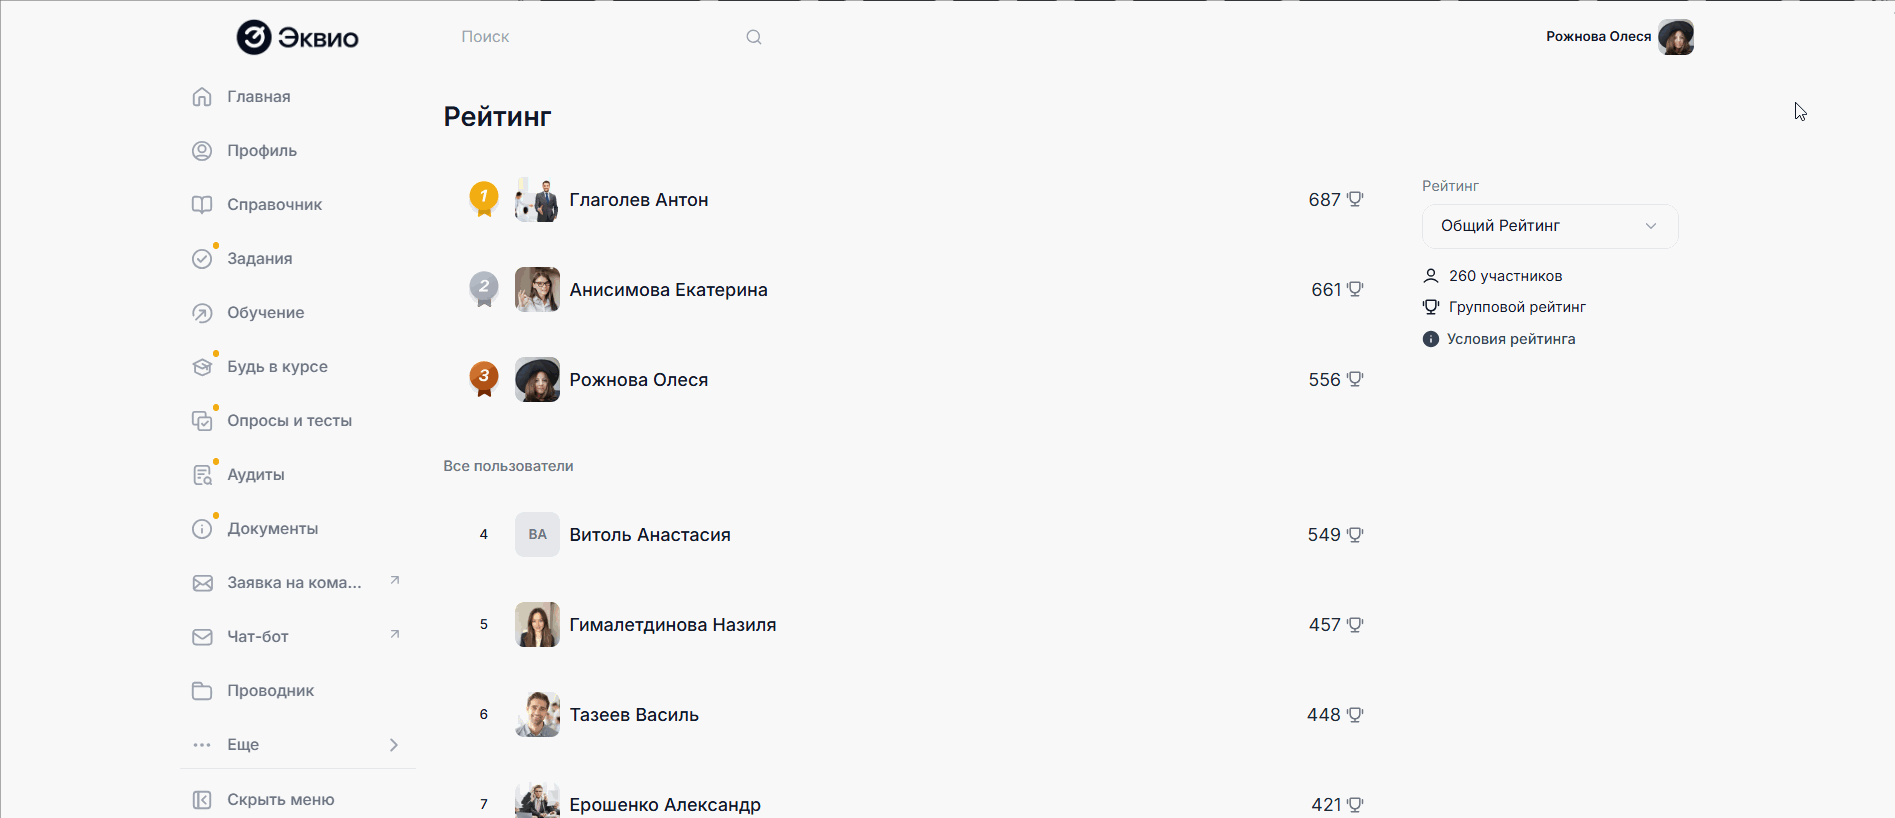Expand the Еще menu chevron
Screen dimensions: 1895x818
tap(394, 745)
